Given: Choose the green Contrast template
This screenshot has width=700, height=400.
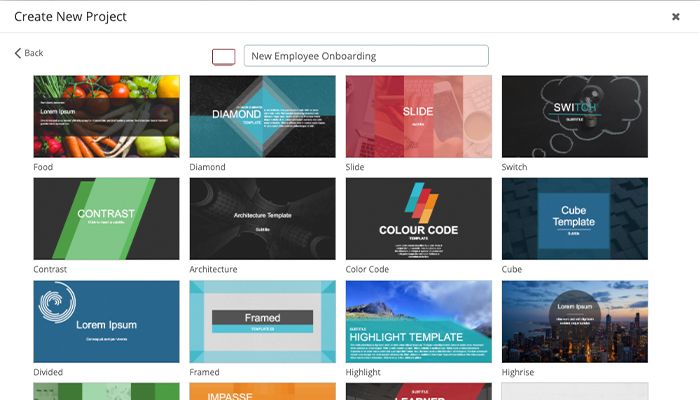Looking at the screenshot, I should pos(107,219).
